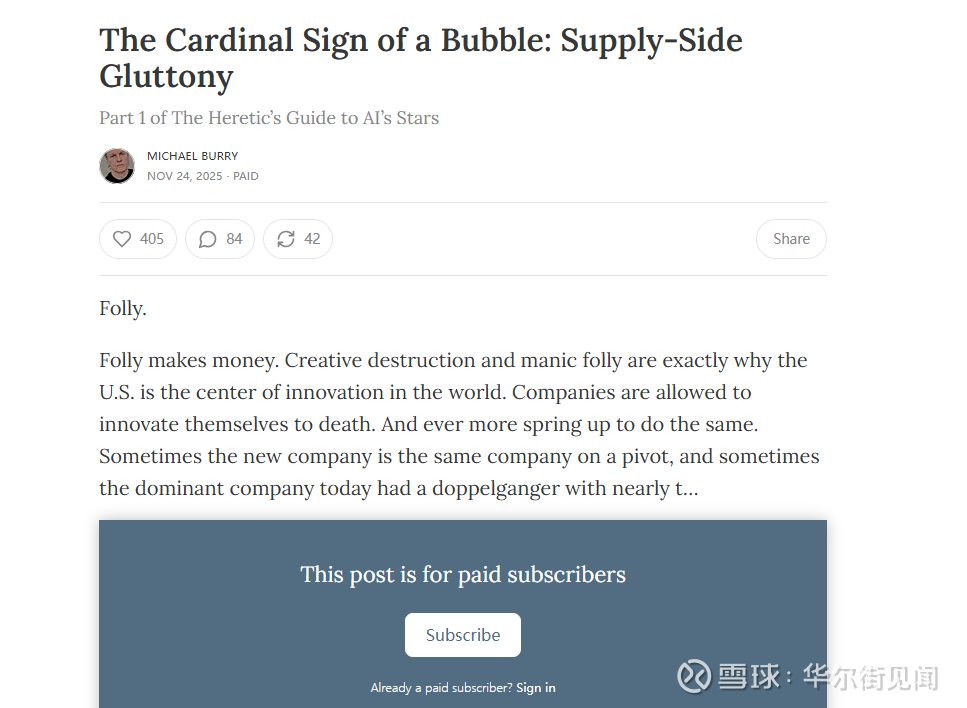Viewport: 967px width, 708px height.
Task: Click the restack arrows icon
Action: (286, 239)
